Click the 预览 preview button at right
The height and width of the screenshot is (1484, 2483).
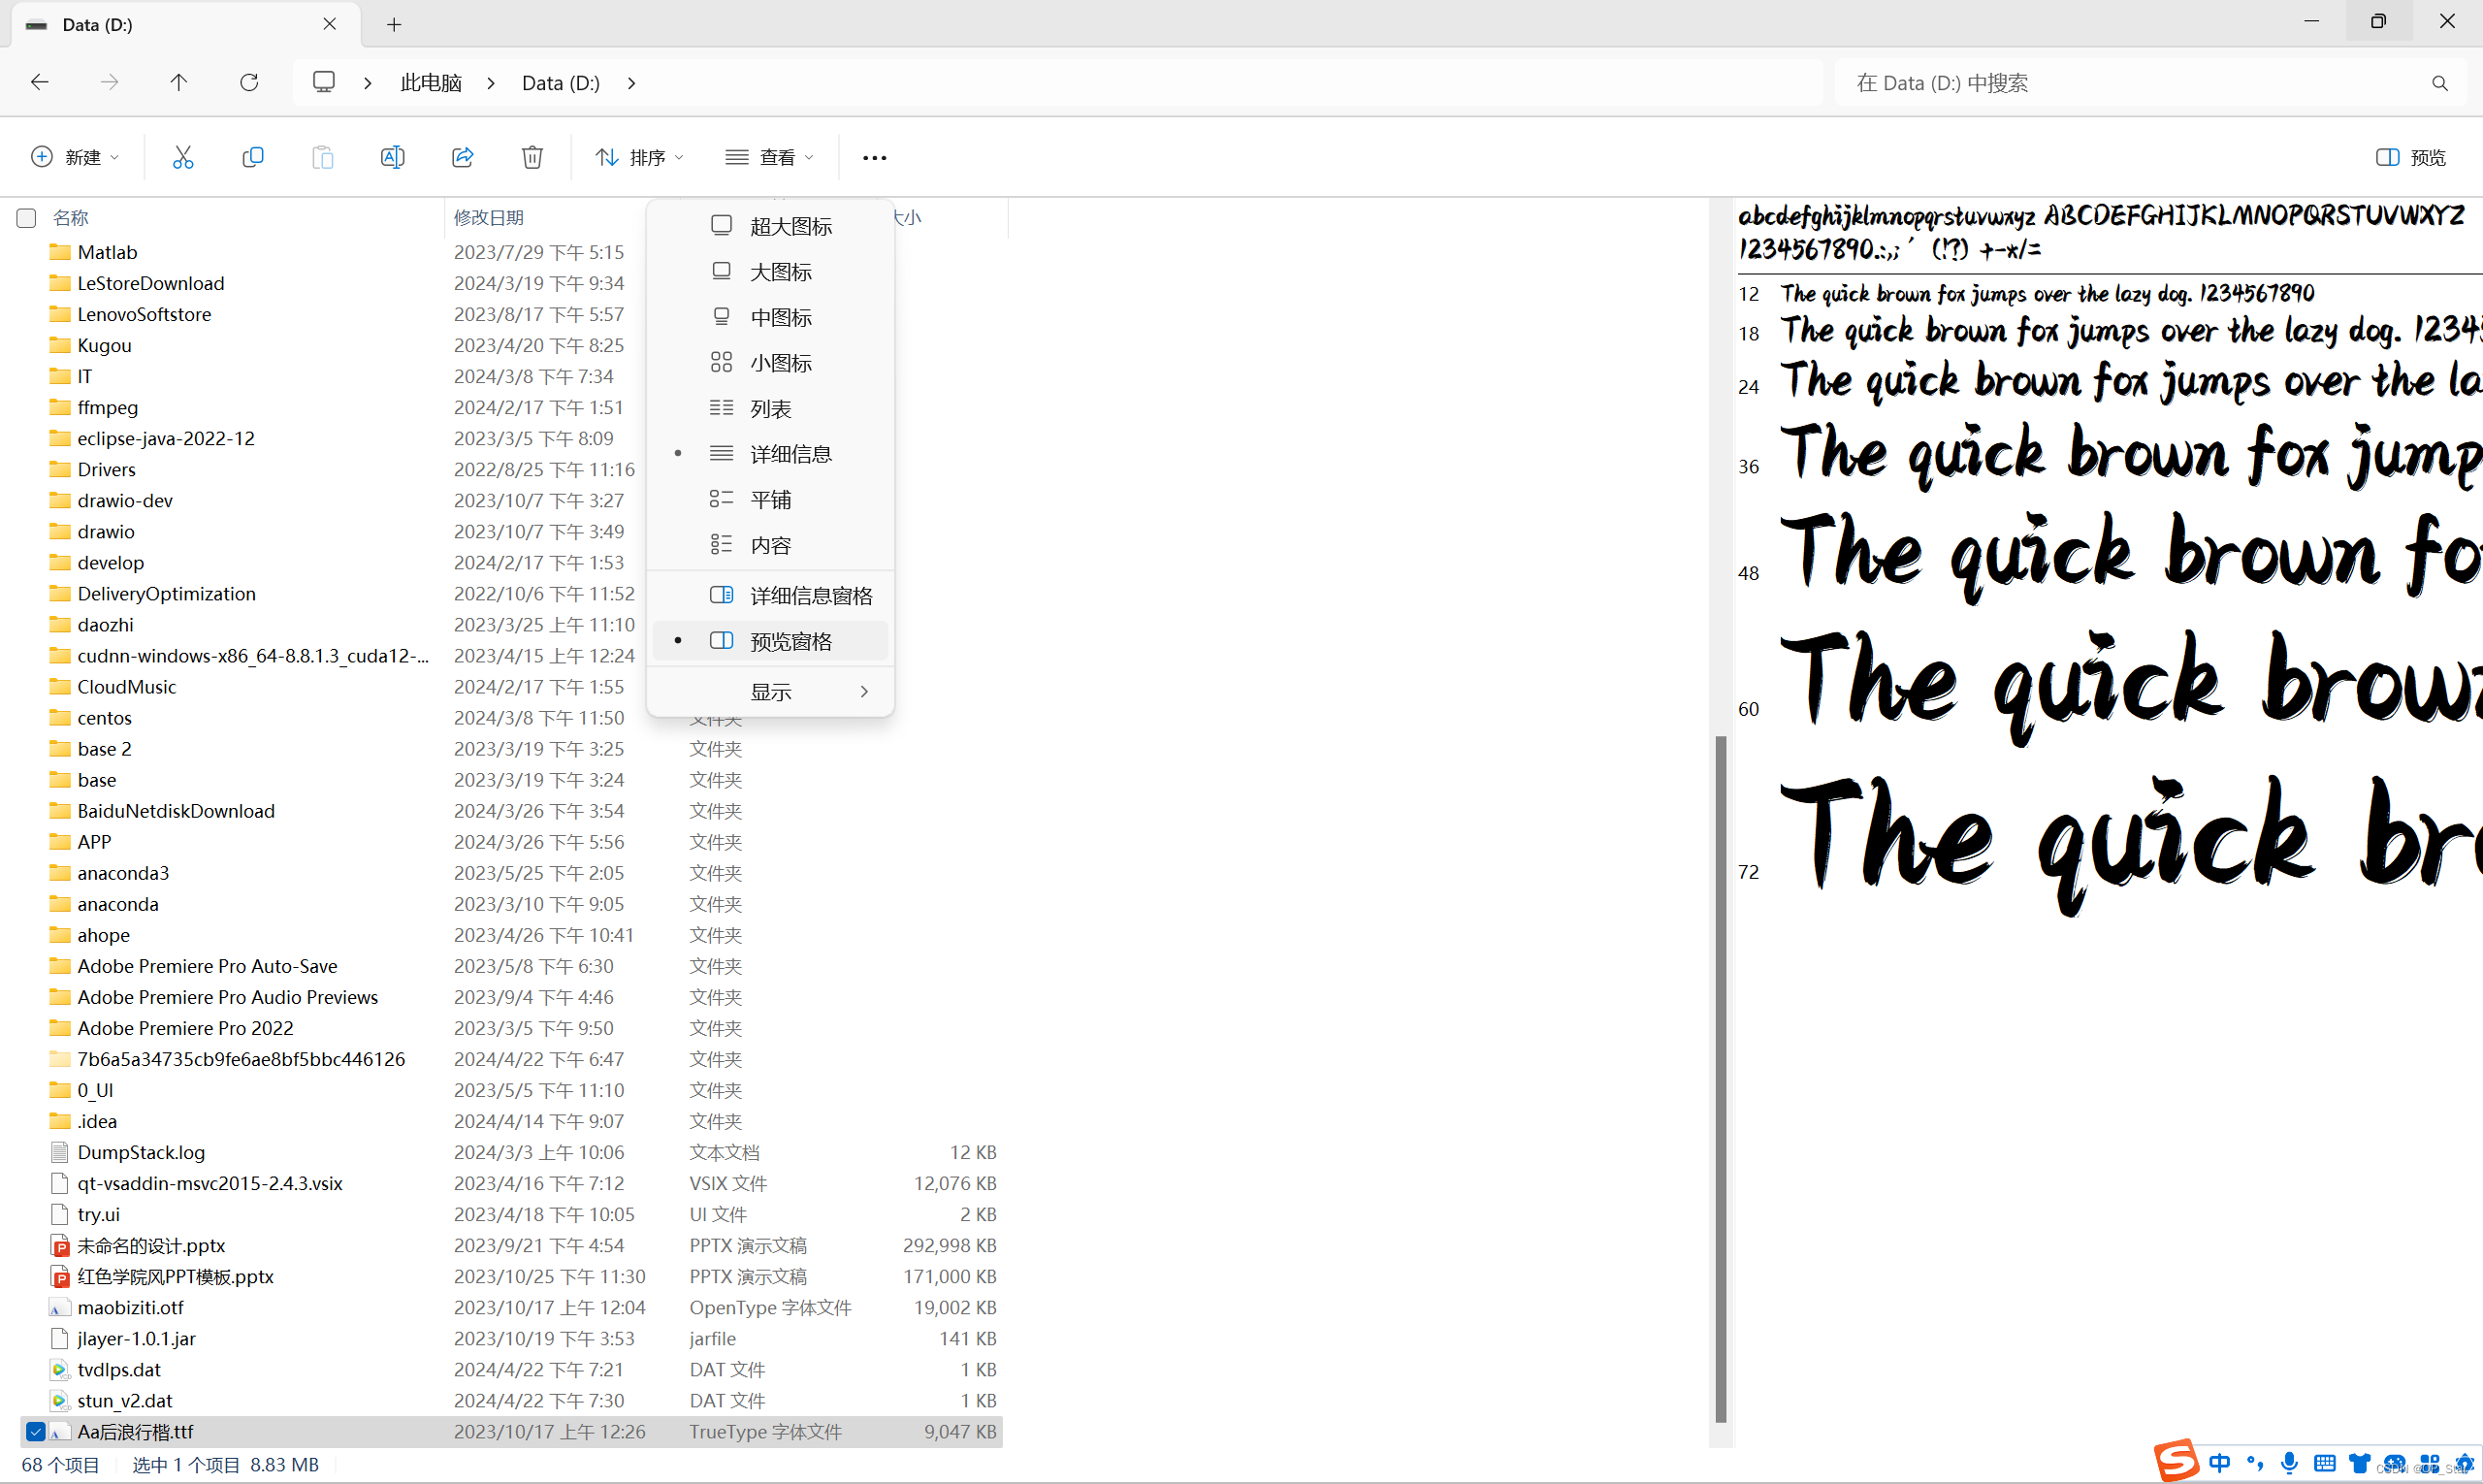click(2411, 157)
